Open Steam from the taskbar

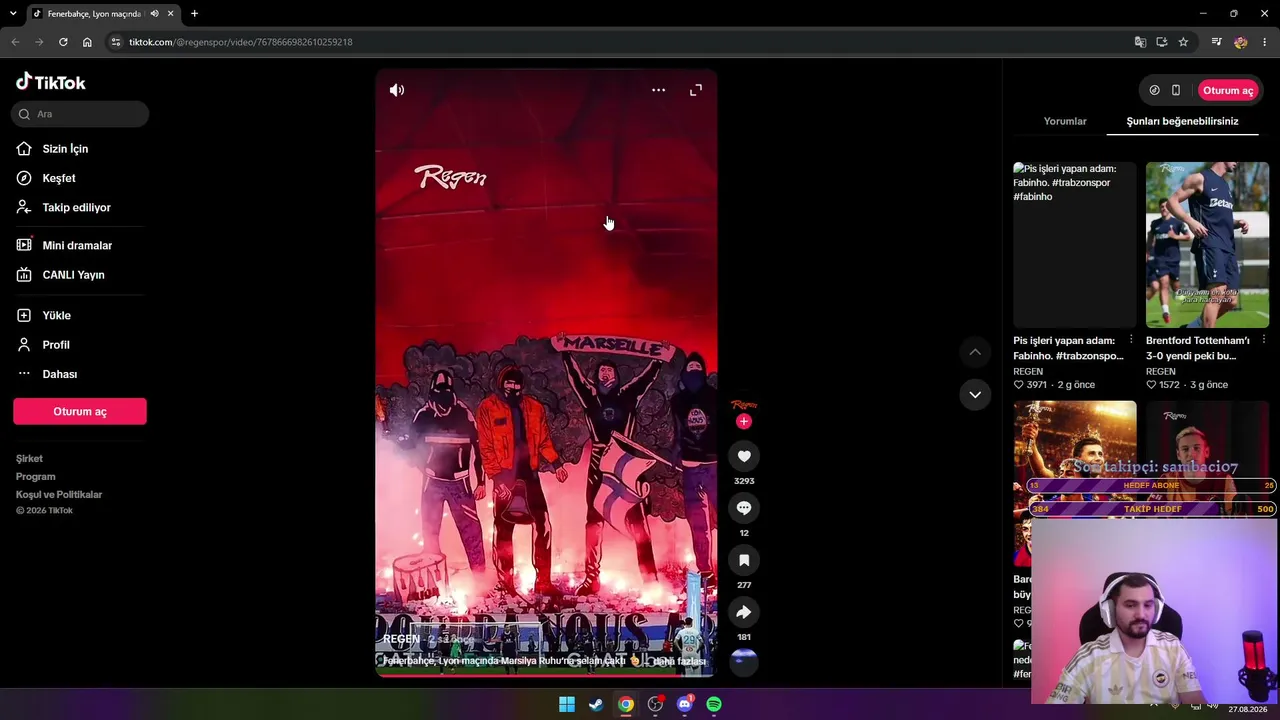[596, 704]
